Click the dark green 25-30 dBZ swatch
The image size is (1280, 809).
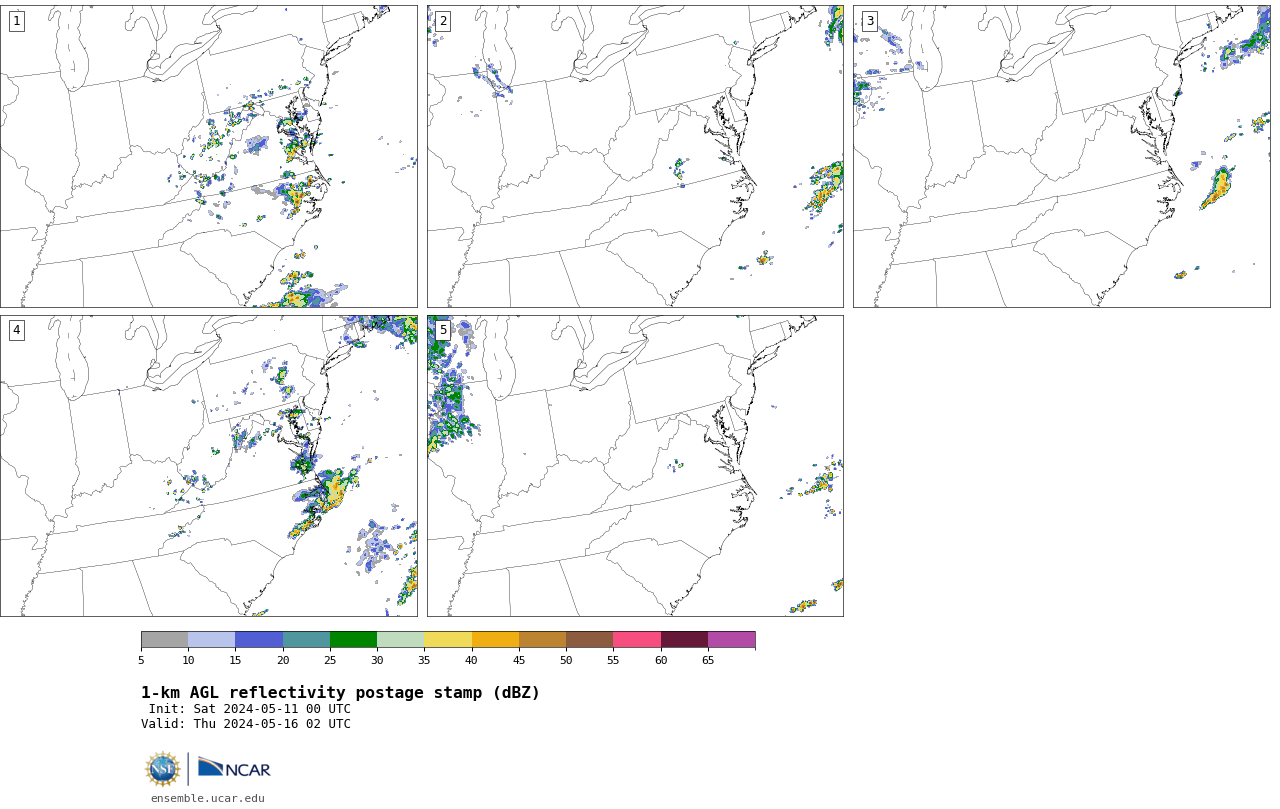point(353,640)
